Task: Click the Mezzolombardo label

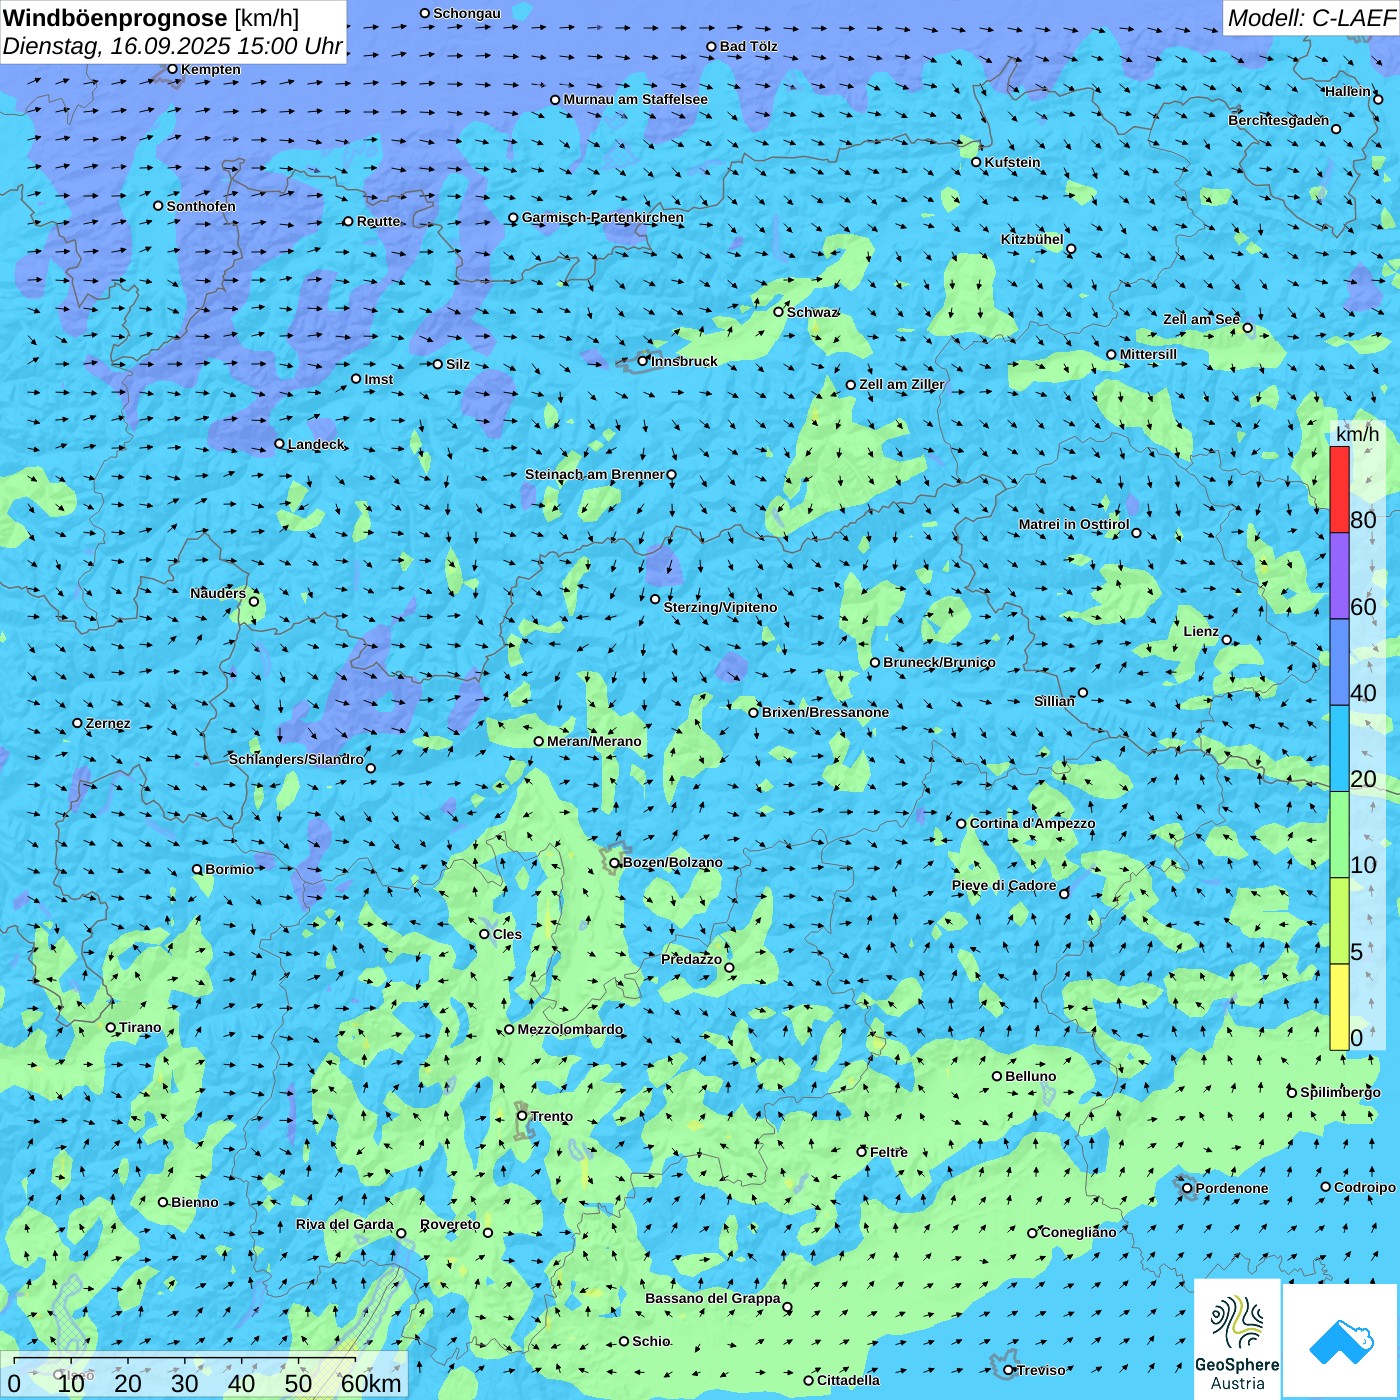Action: [x=570, y=1029]
